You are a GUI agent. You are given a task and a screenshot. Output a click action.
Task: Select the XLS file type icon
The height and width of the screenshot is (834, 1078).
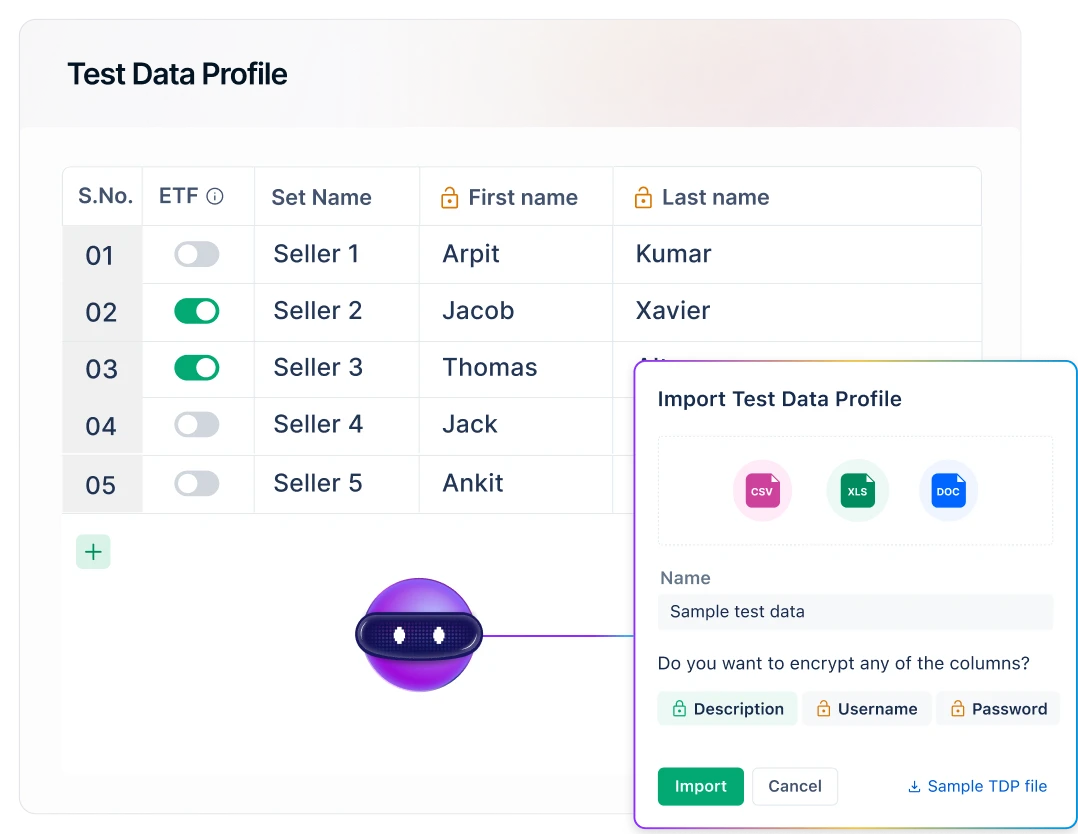click(x=857, y=491)
